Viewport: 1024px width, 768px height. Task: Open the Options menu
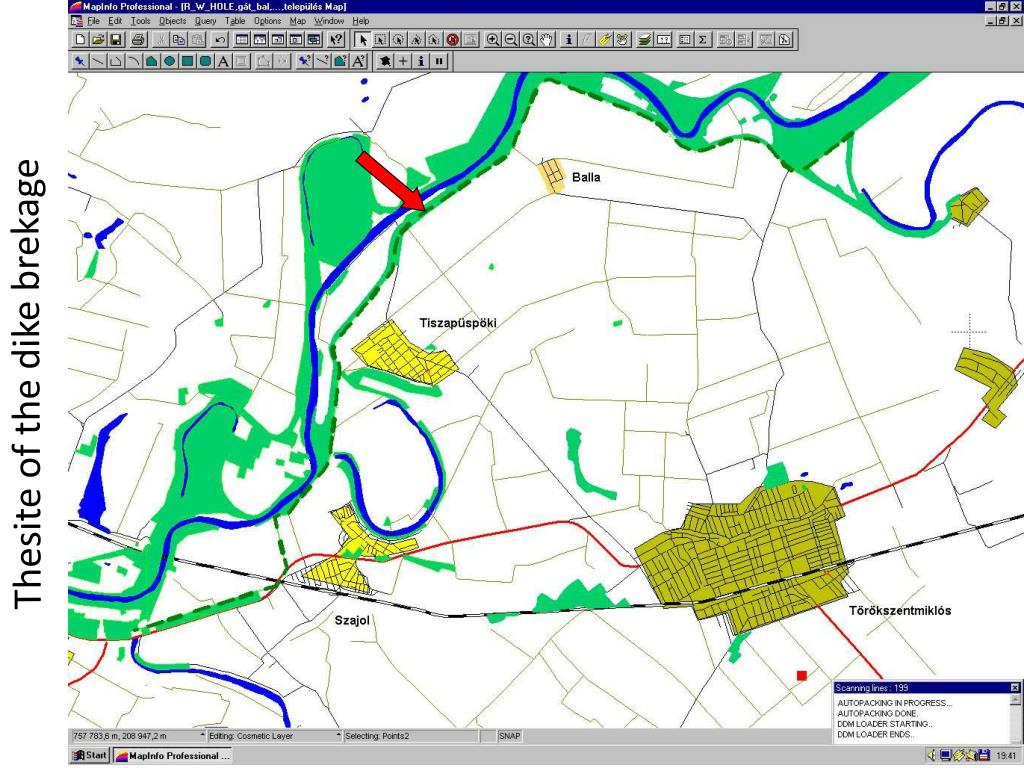[267, 21]
